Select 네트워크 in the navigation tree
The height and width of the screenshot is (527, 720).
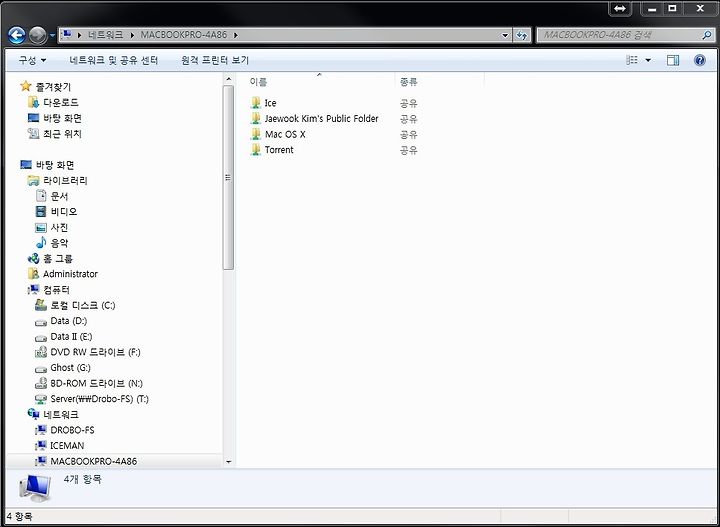click(61, 415)
